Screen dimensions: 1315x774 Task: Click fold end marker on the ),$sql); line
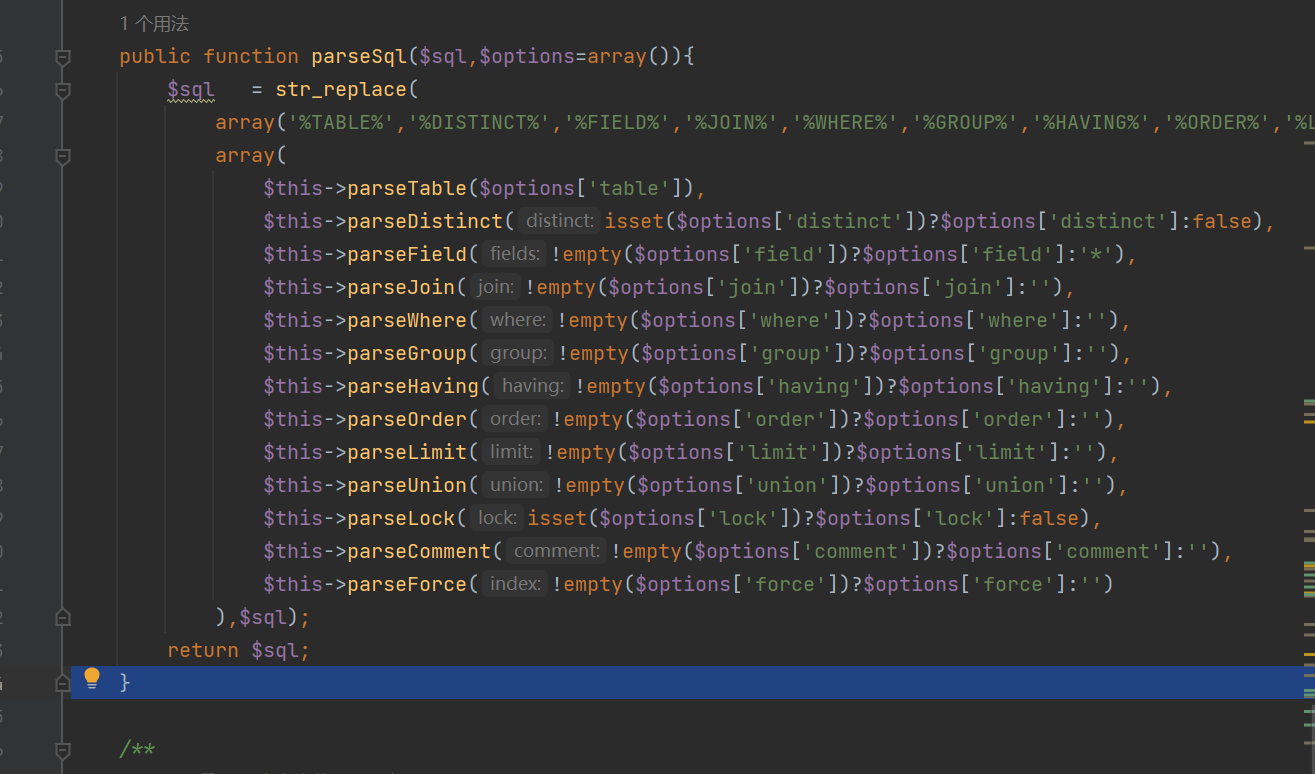coord(62,618)
